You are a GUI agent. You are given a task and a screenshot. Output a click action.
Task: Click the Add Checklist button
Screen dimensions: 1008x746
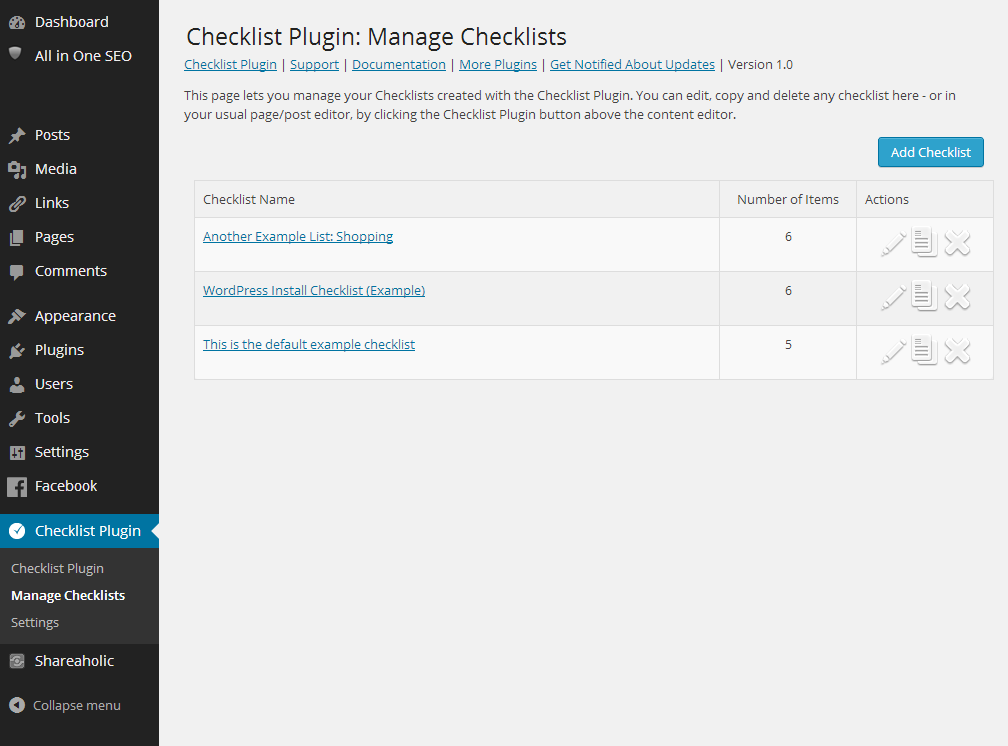[931, 152]
